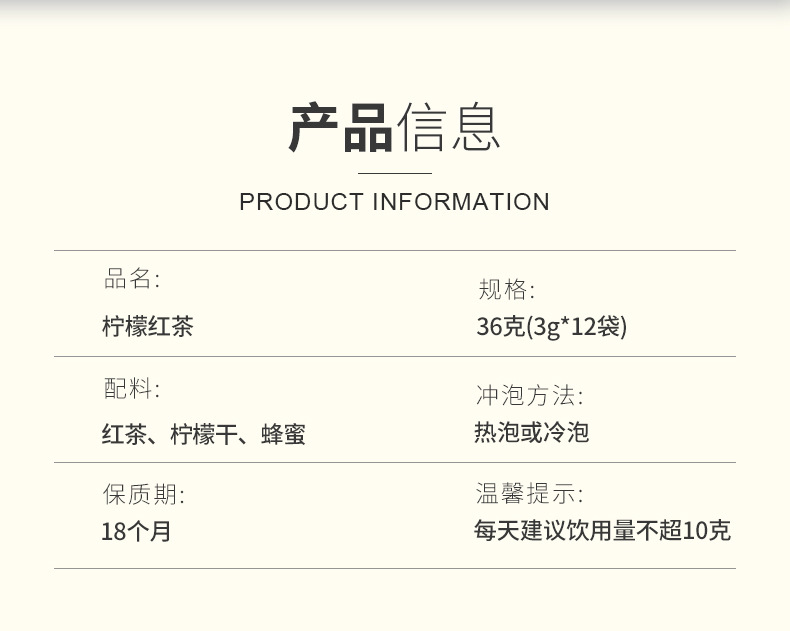The width and height of the screenshot is (790, 631).
Task: Click the brewing method 热泡或冷泡
Action: 531,432
